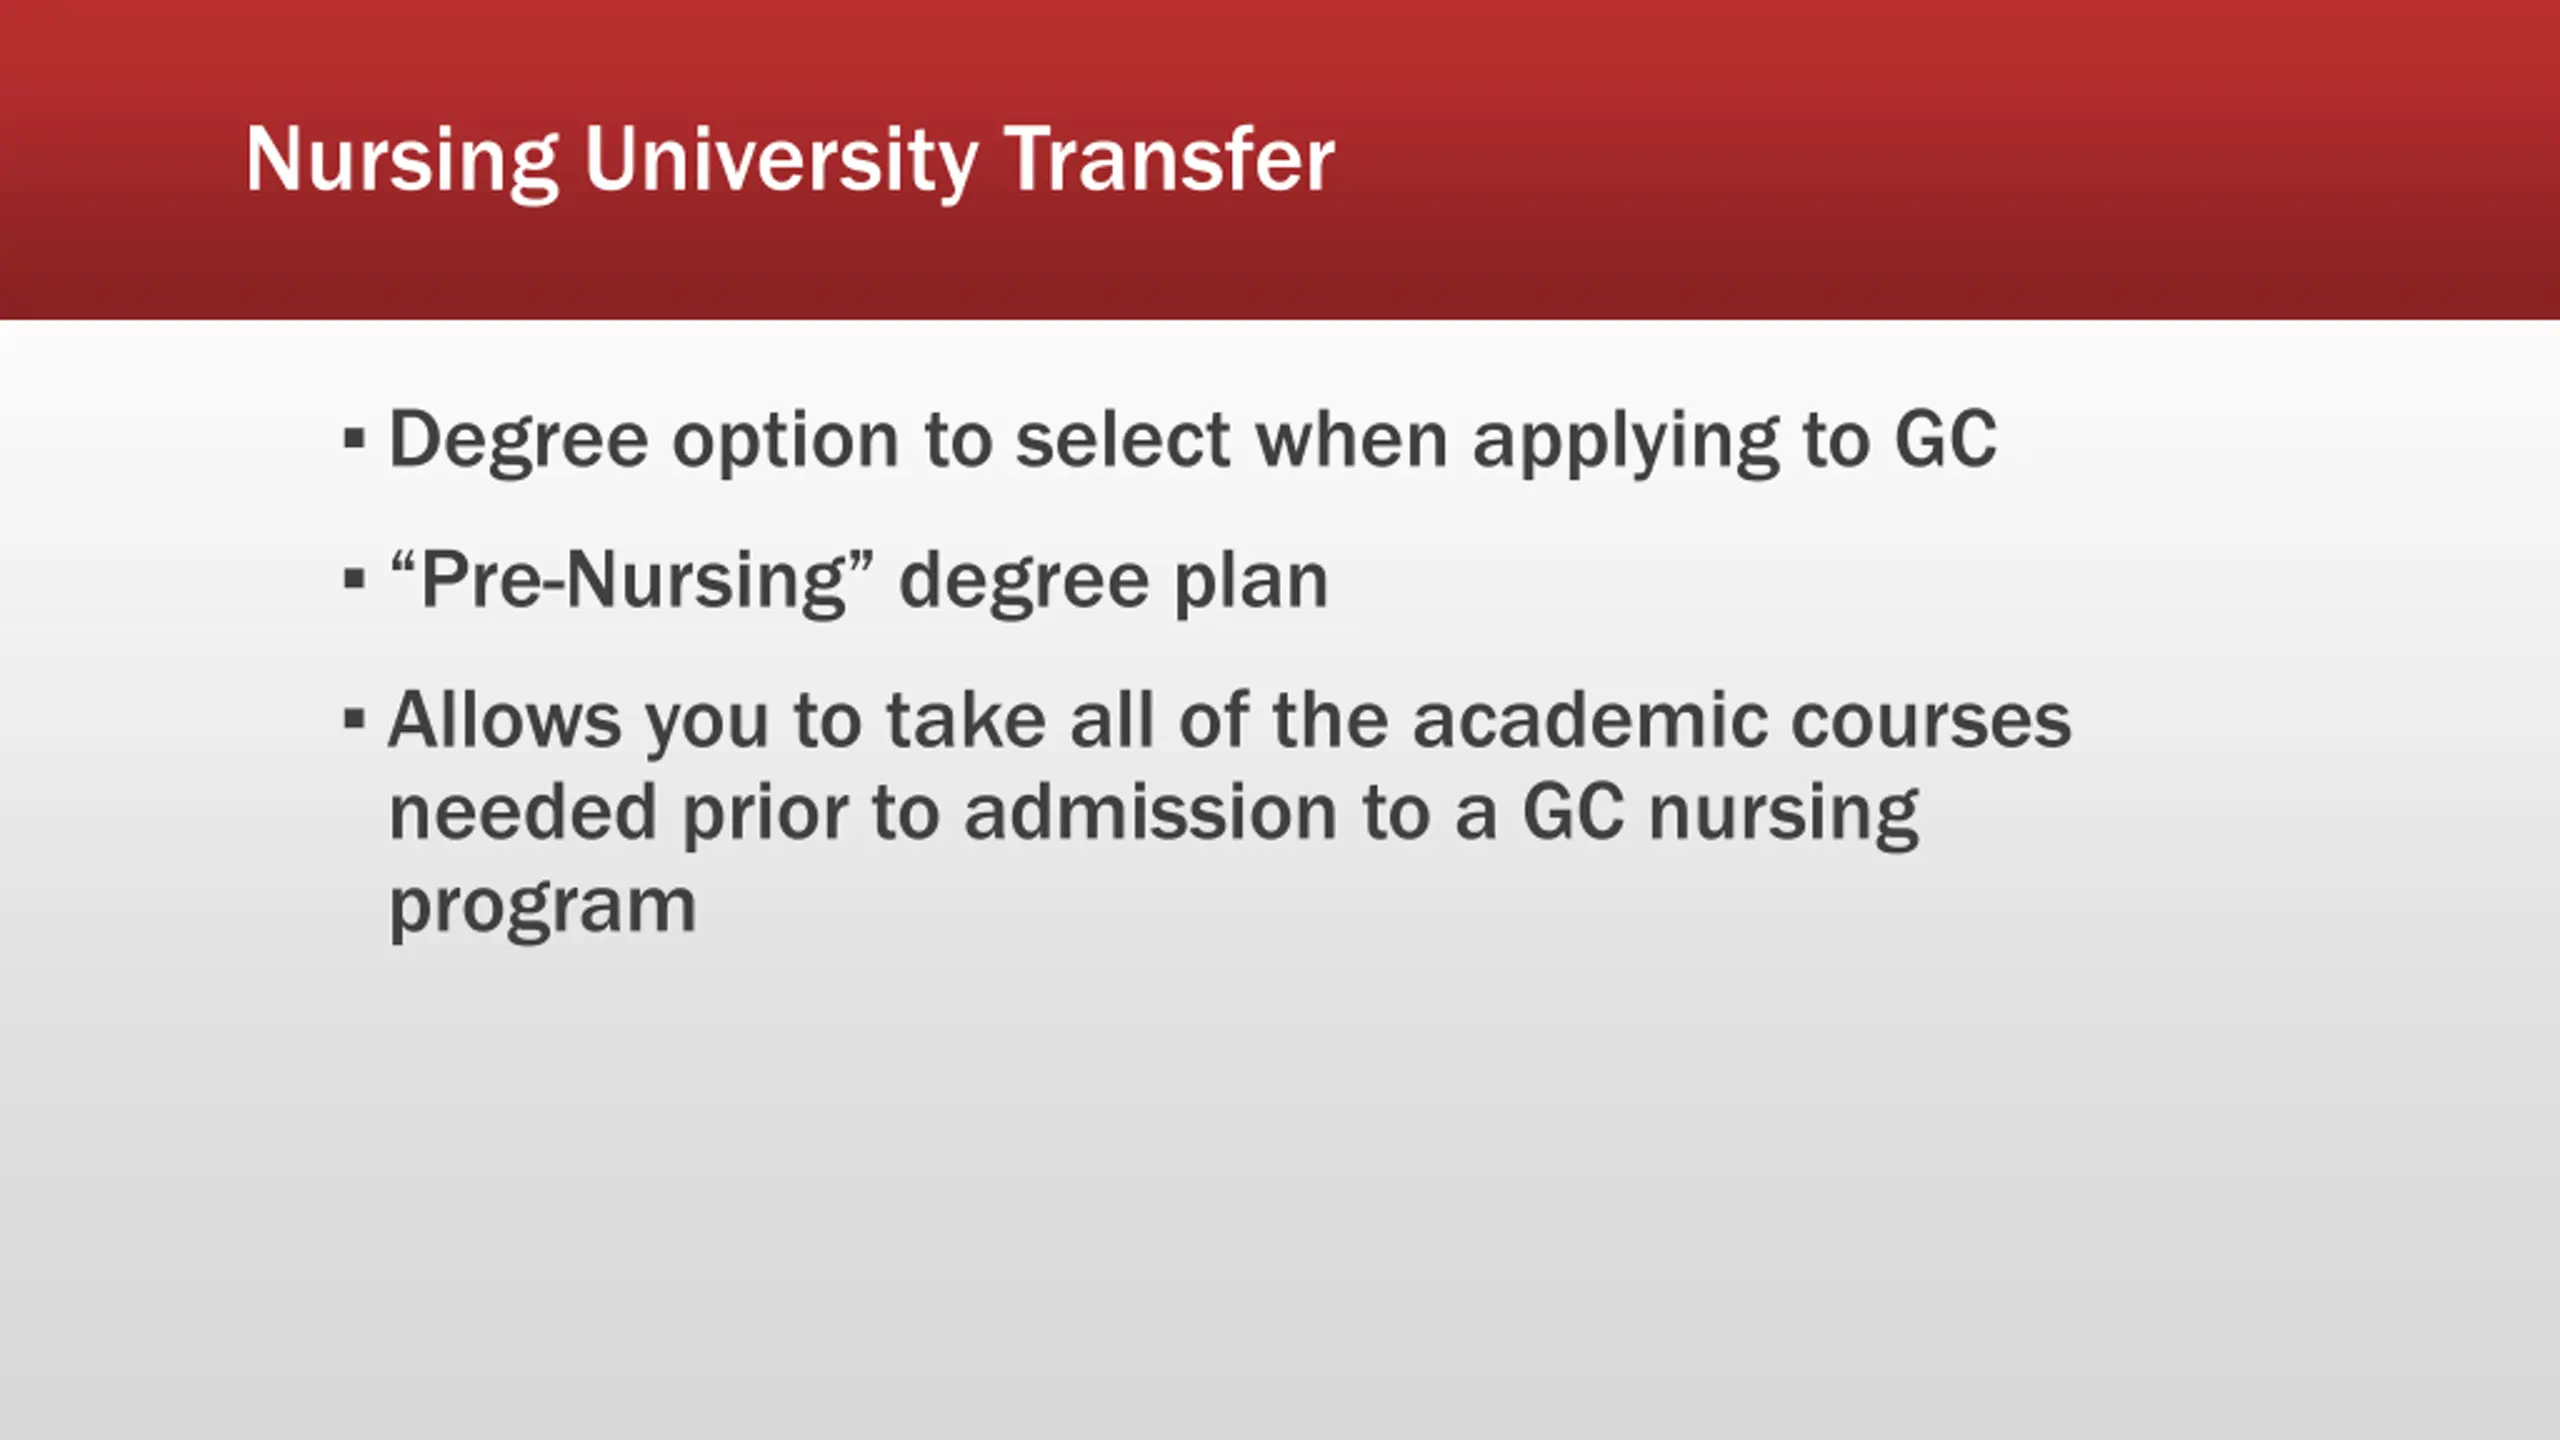Click the words "needed prior"
Screen dimensions: 2560x1440
click(619, 814)
